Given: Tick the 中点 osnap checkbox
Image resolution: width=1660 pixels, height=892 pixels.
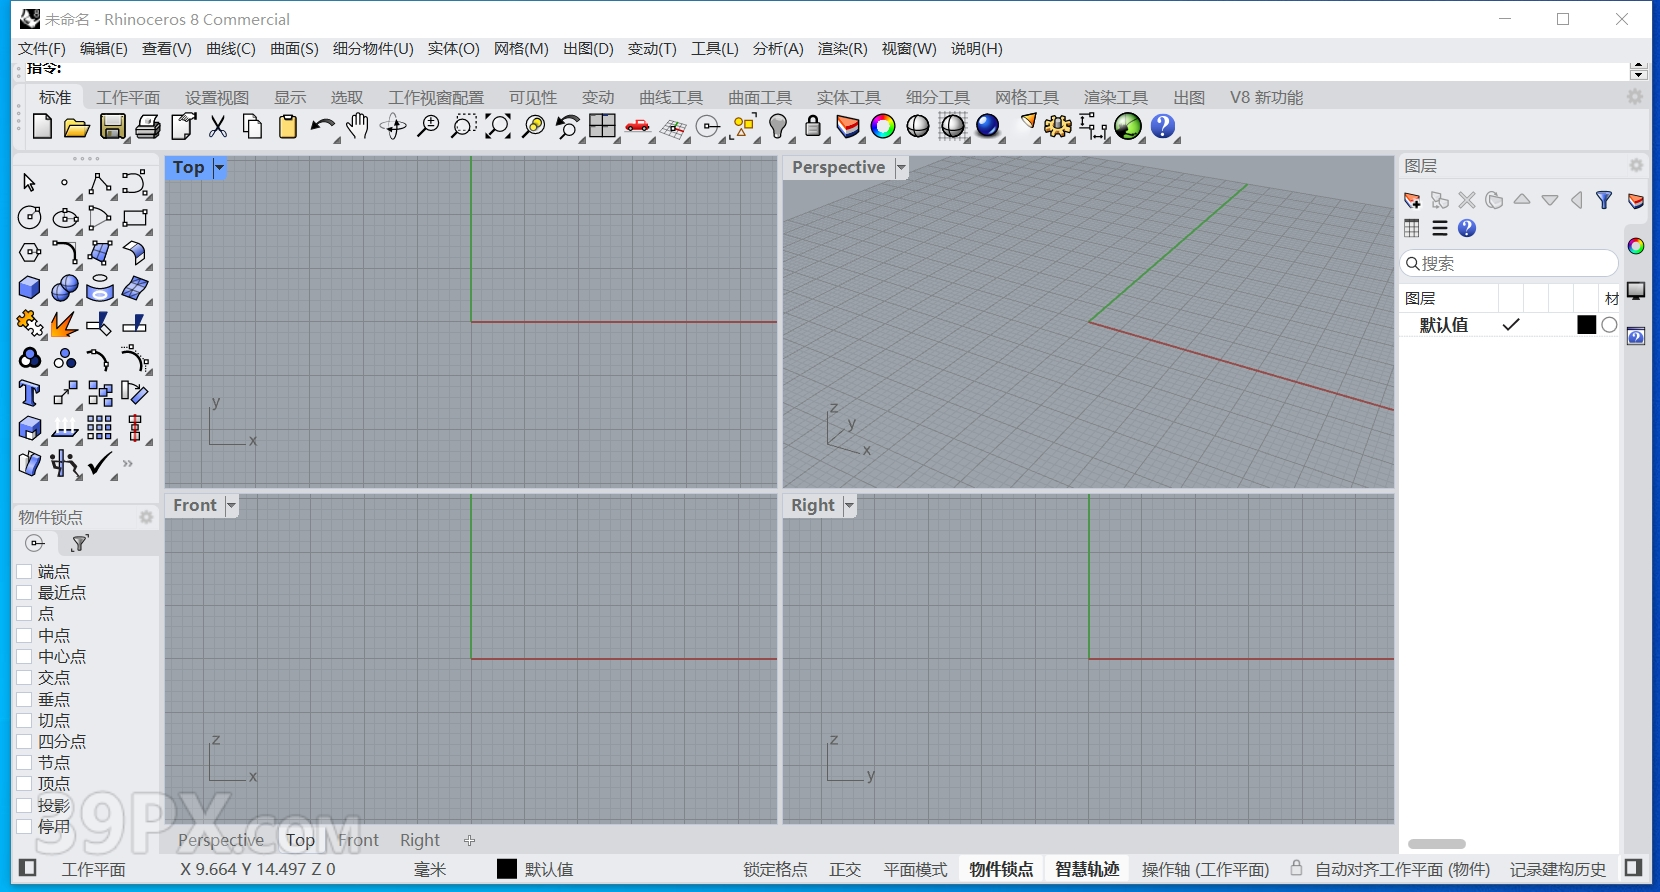Looking at the screenshot, I should [25, 635].
